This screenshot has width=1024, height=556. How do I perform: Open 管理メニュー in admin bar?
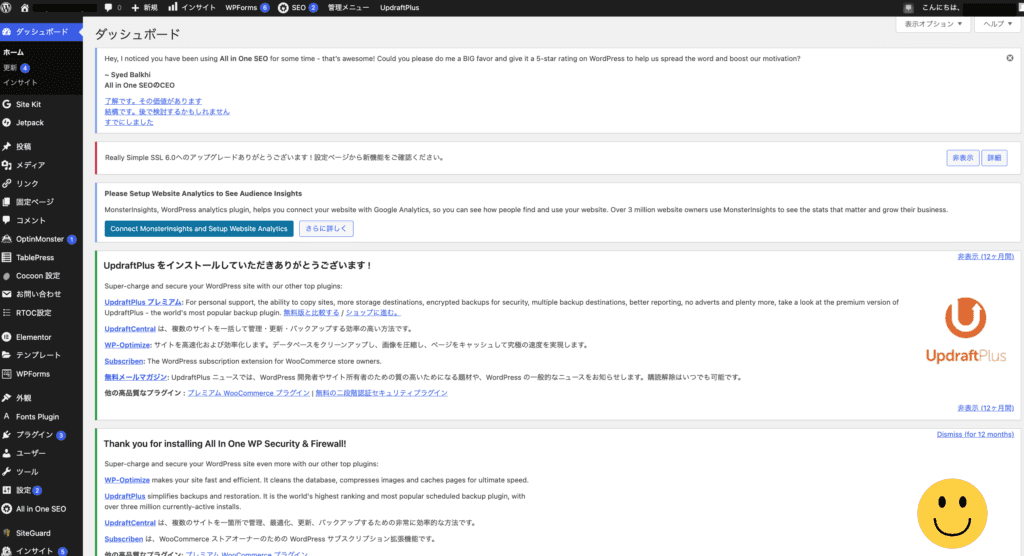point(348,8)
